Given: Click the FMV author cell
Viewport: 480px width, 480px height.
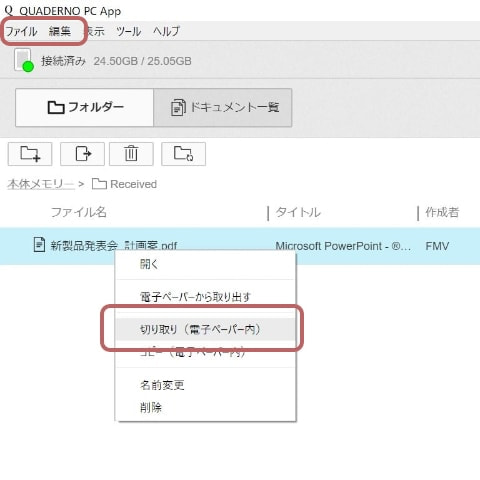Looking at the screenshot, I should click(x=437, y=246).
